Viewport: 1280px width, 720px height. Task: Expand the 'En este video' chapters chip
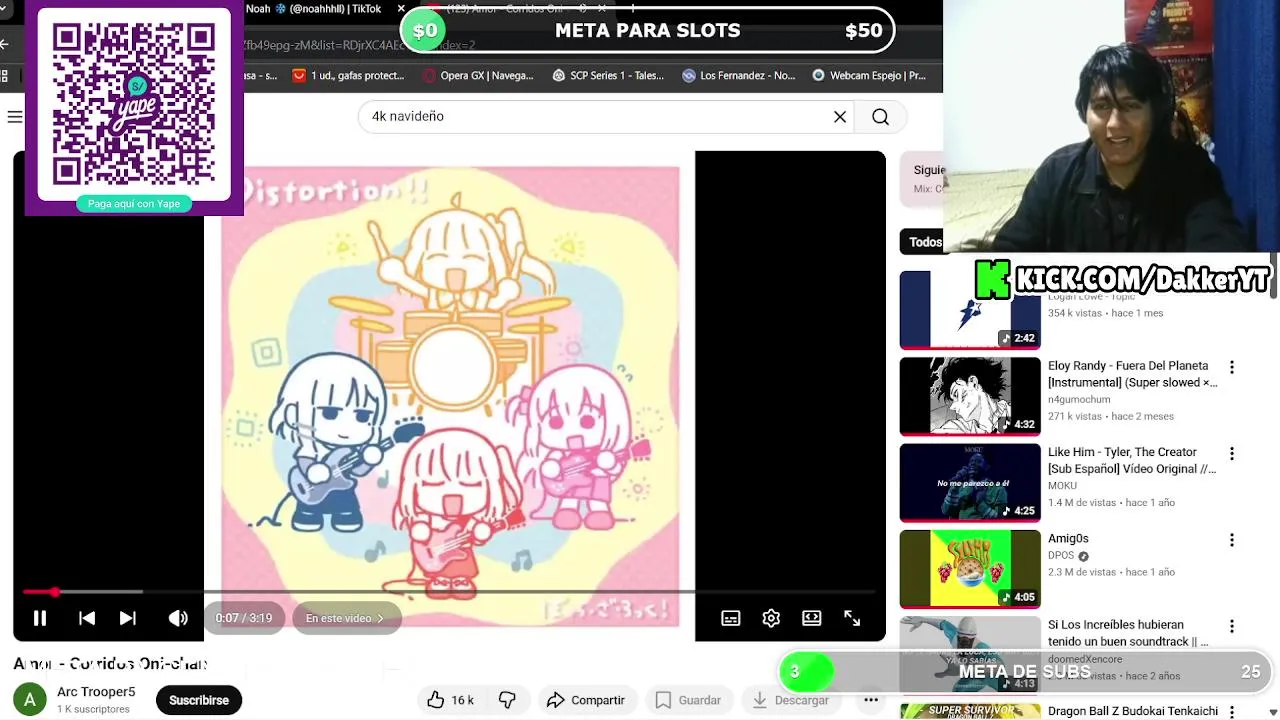point(345,618)
